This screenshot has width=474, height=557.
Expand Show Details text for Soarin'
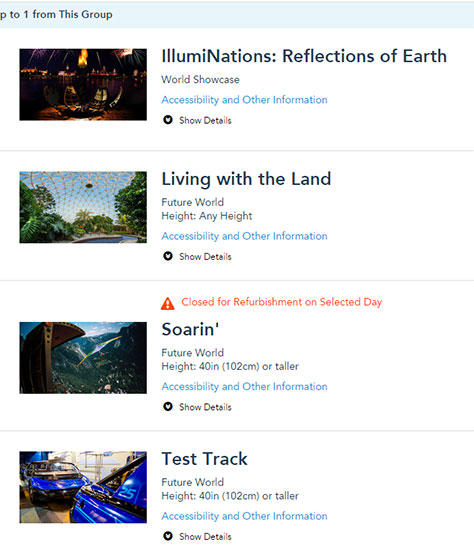point(205,407)
